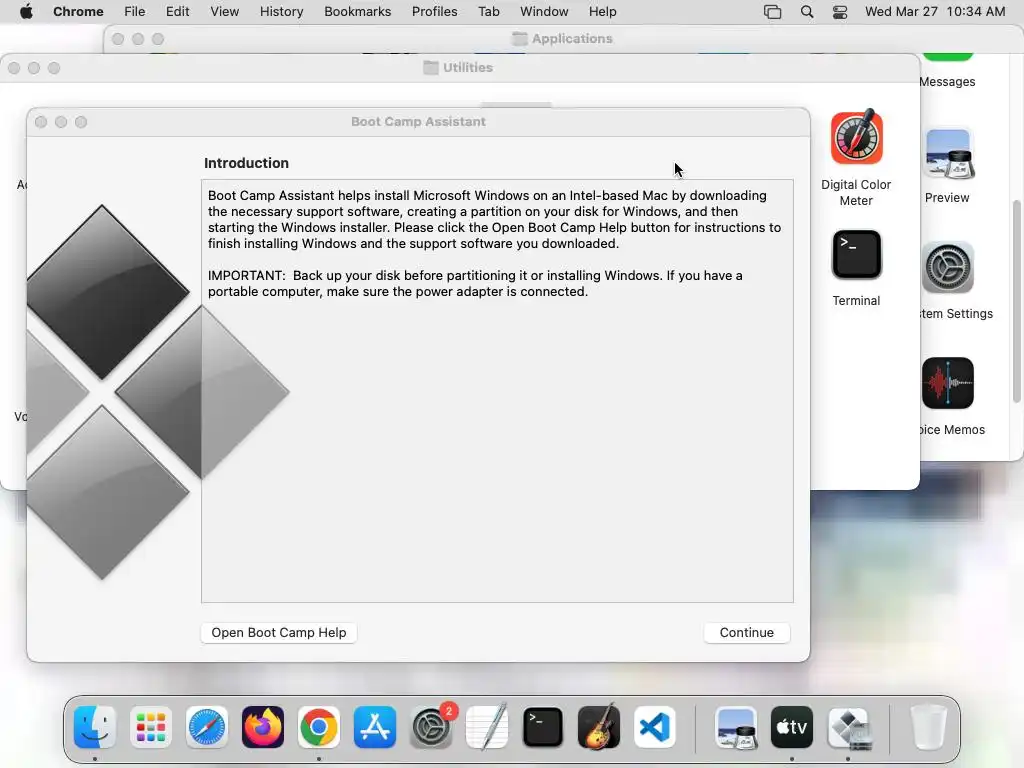Open Terminal from the Dock
1024x768 pixels.
point(543,727)
